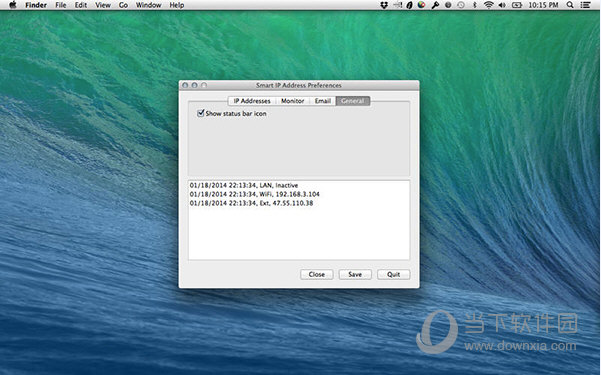Toggle Show status bar icon checkbox

pos(200,113)
